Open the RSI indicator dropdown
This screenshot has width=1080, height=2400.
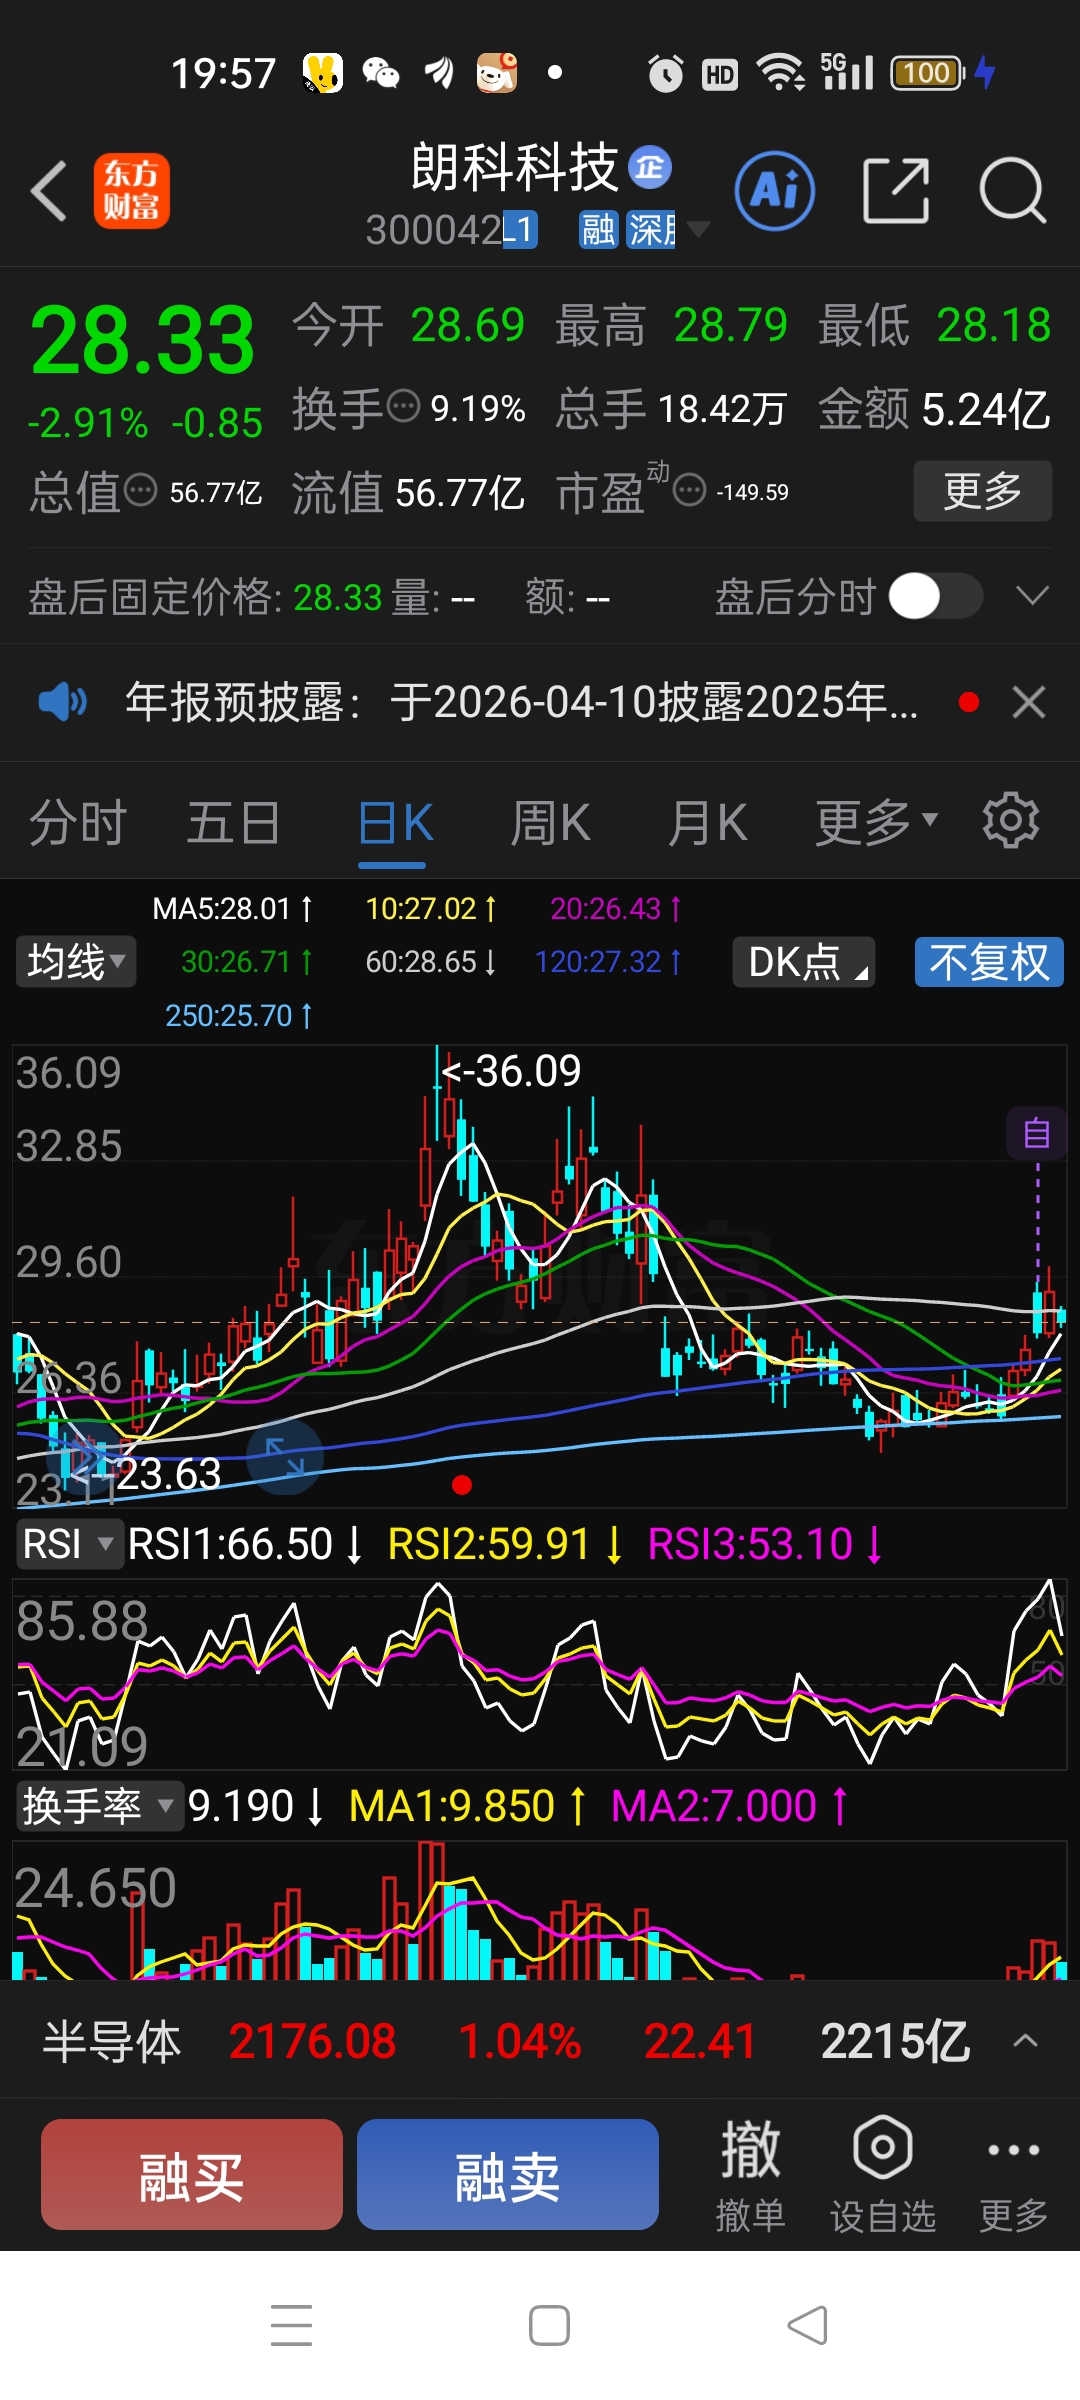click(x=69, y=1543)
